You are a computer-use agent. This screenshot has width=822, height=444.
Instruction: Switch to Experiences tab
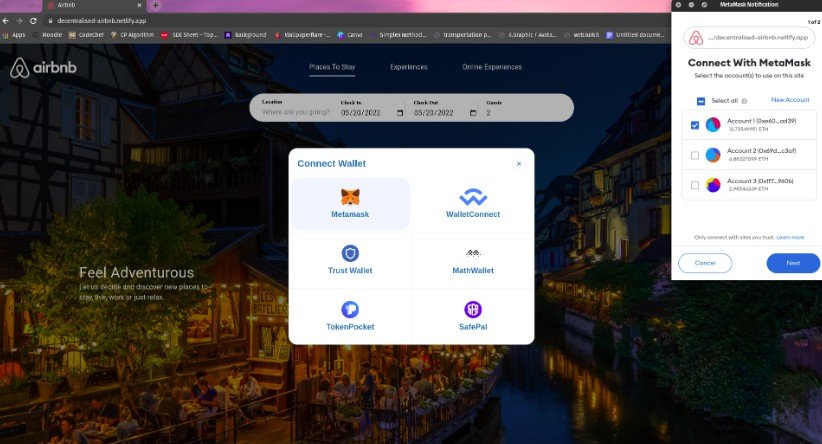pos(408,67)
